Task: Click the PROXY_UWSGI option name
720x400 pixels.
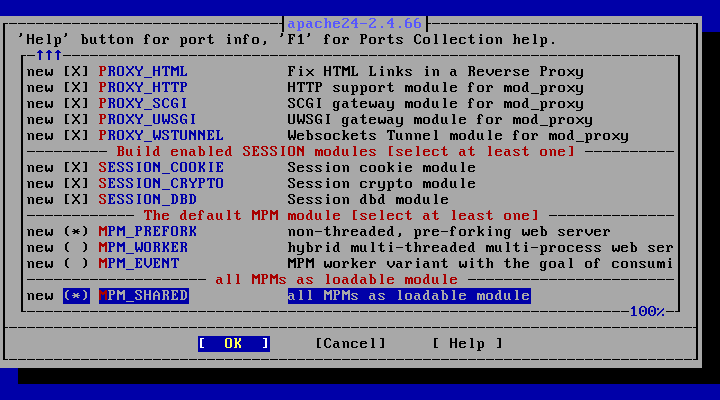Action: coord(147,120)
